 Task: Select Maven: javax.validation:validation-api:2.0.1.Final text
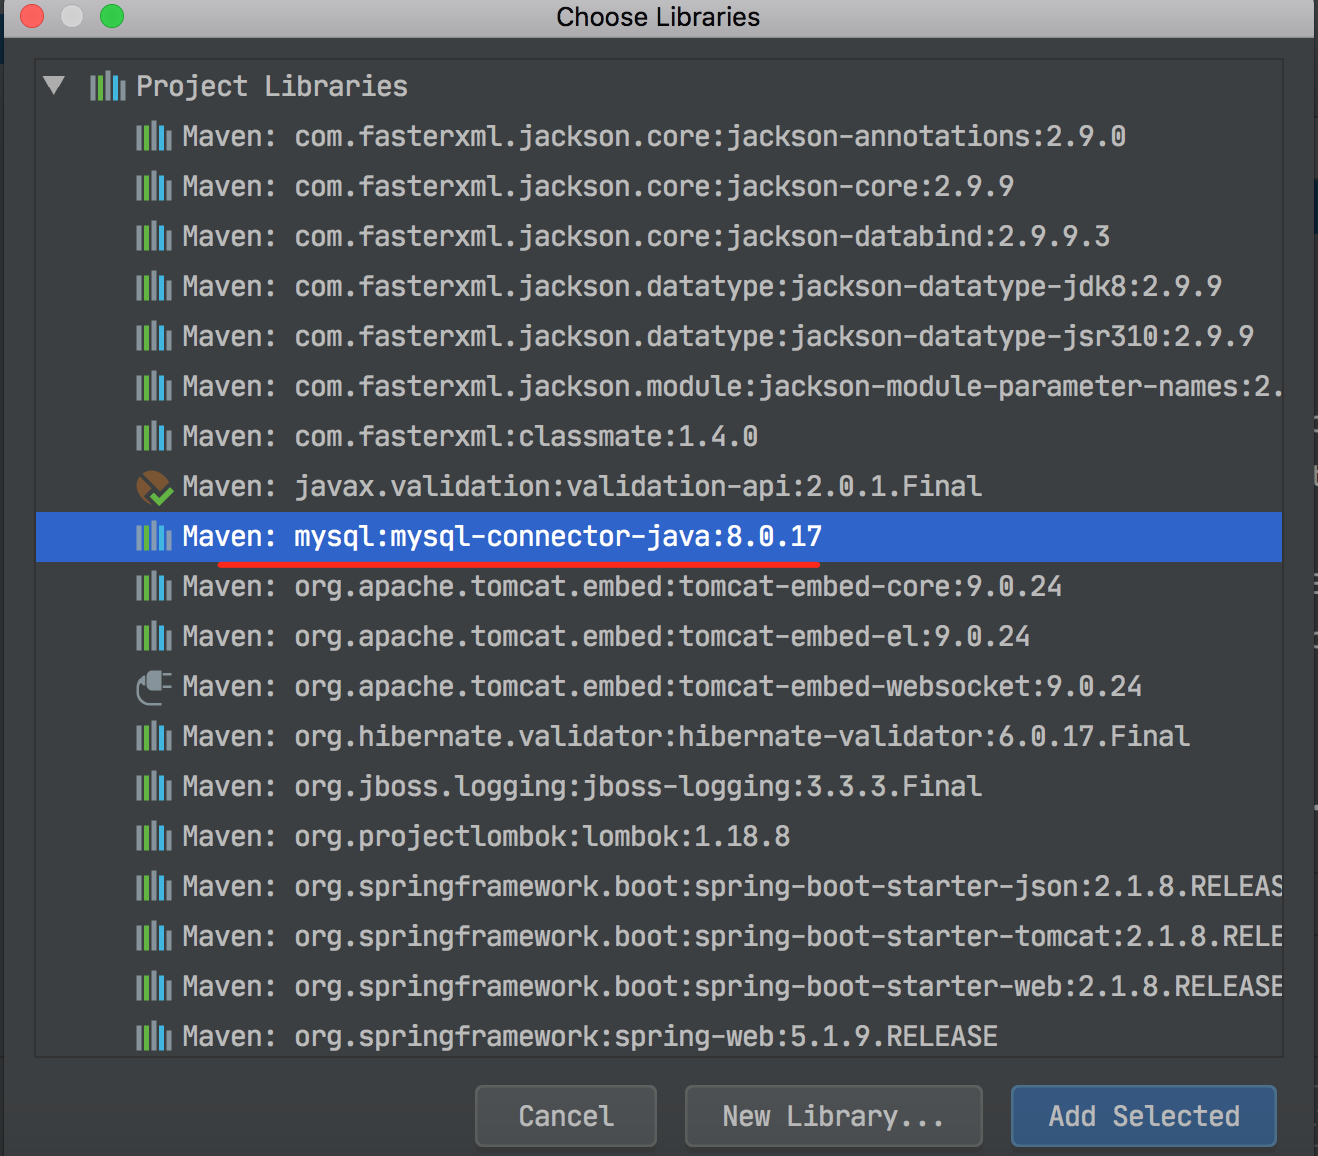[582, 486]
